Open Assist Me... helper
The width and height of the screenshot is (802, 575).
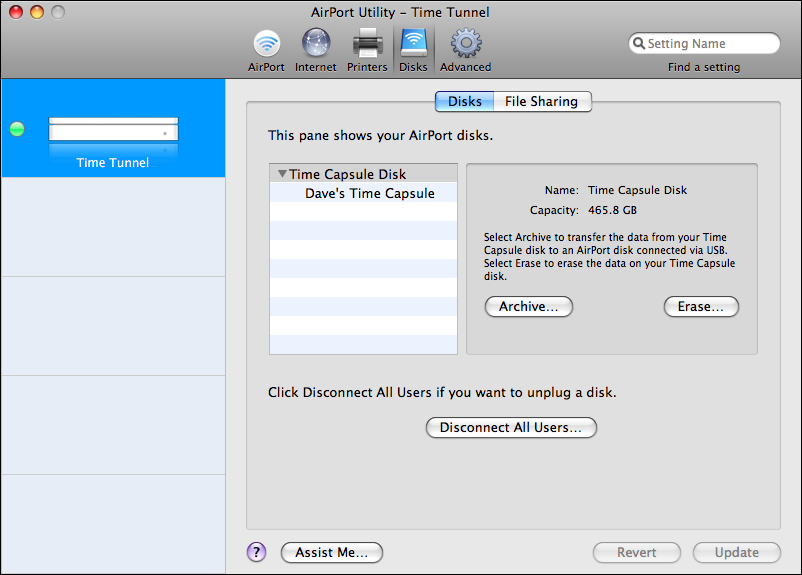pos(331,552)
